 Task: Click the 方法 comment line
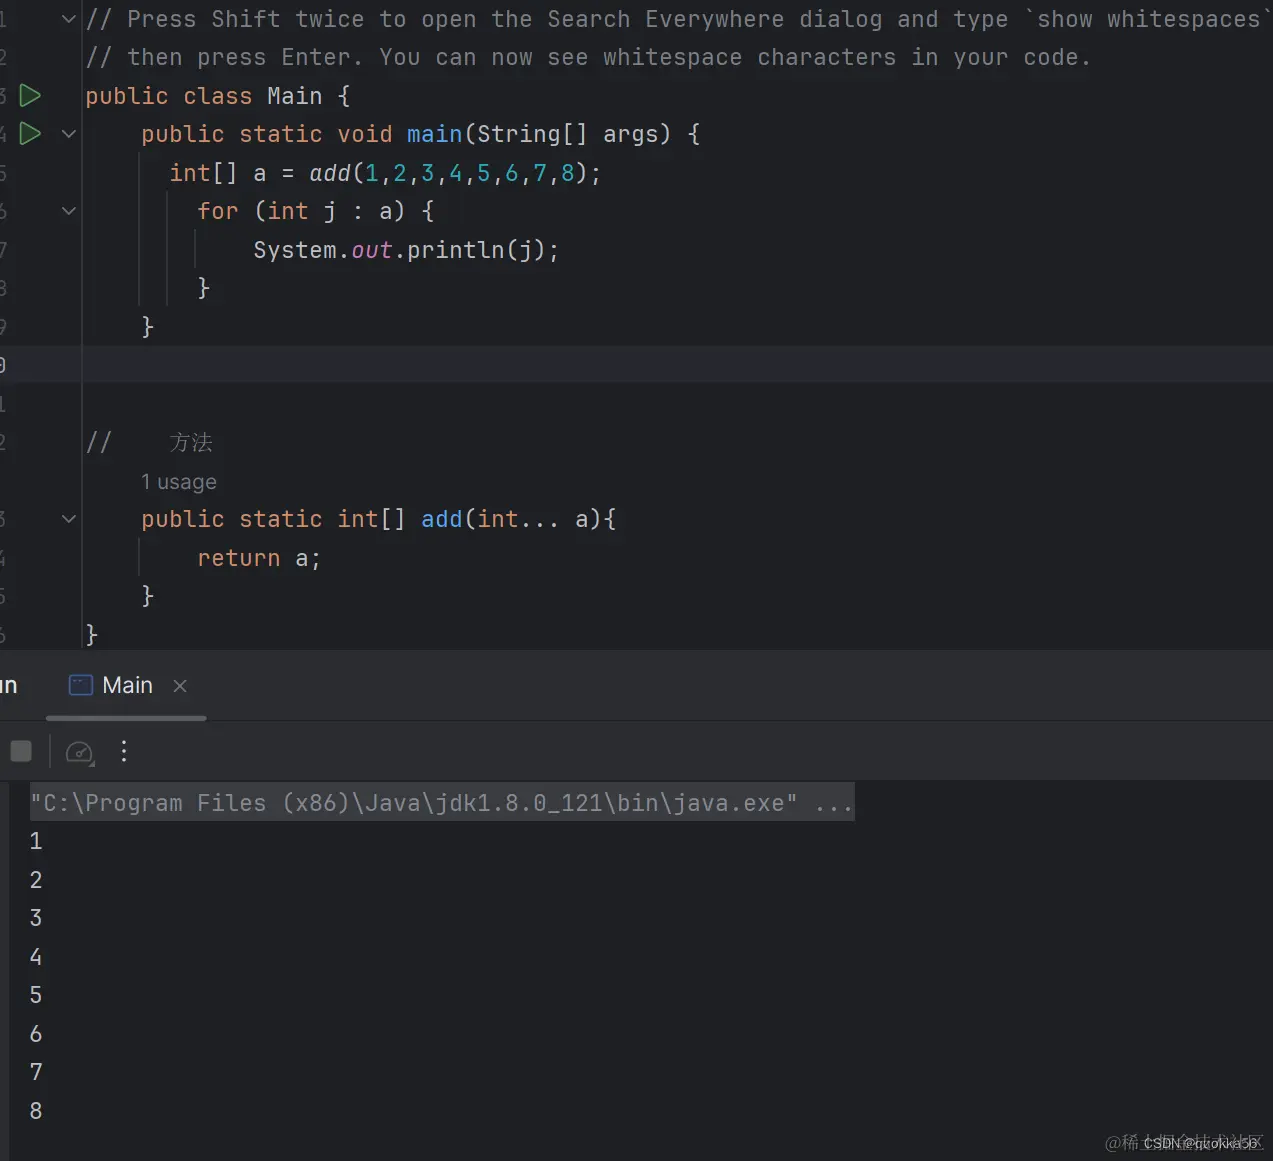(x=150, y=442)
